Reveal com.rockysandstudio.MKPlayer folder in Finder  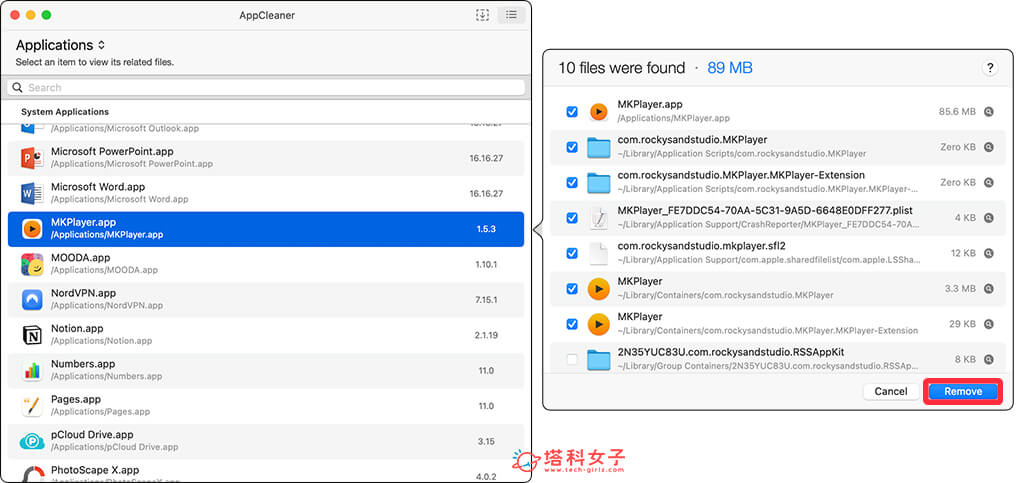pyautogui.click(x=989, y=147)
